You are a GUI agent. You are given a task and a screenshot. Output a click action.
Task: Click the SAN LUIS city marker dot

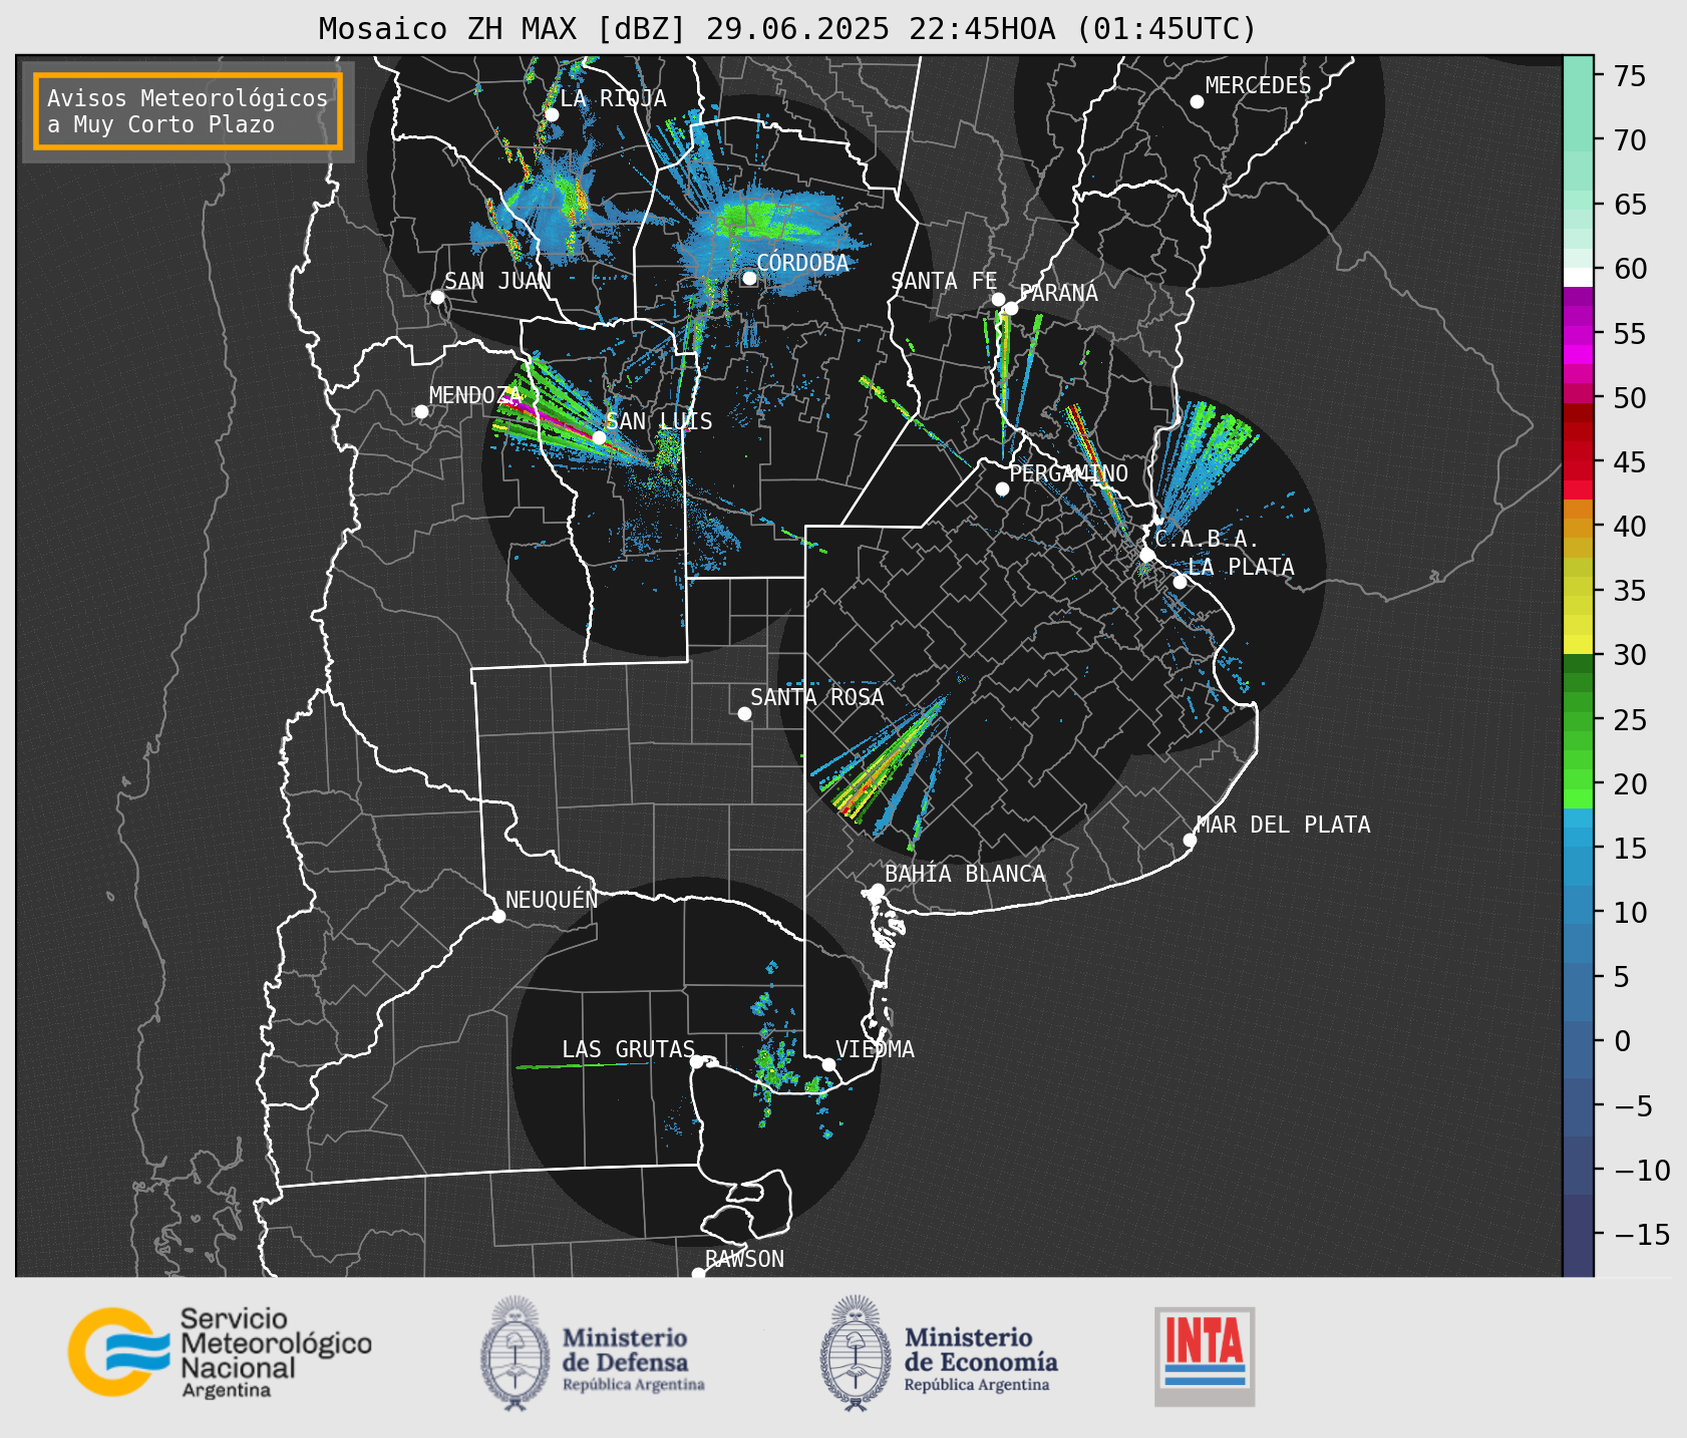coord(599,437)
